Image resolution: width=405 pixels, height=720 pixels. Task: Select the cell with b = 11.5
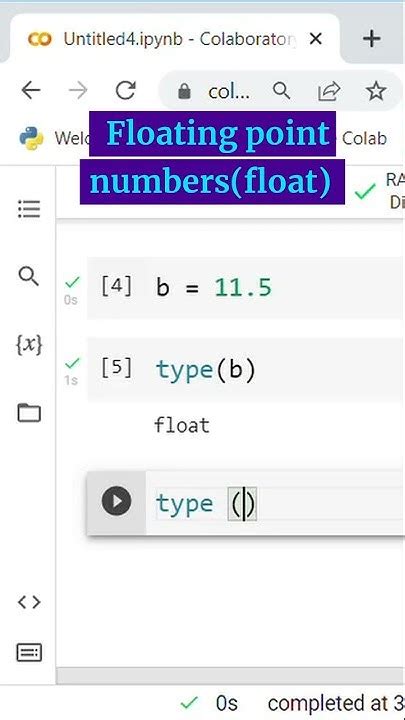click(x=246, y=288)
